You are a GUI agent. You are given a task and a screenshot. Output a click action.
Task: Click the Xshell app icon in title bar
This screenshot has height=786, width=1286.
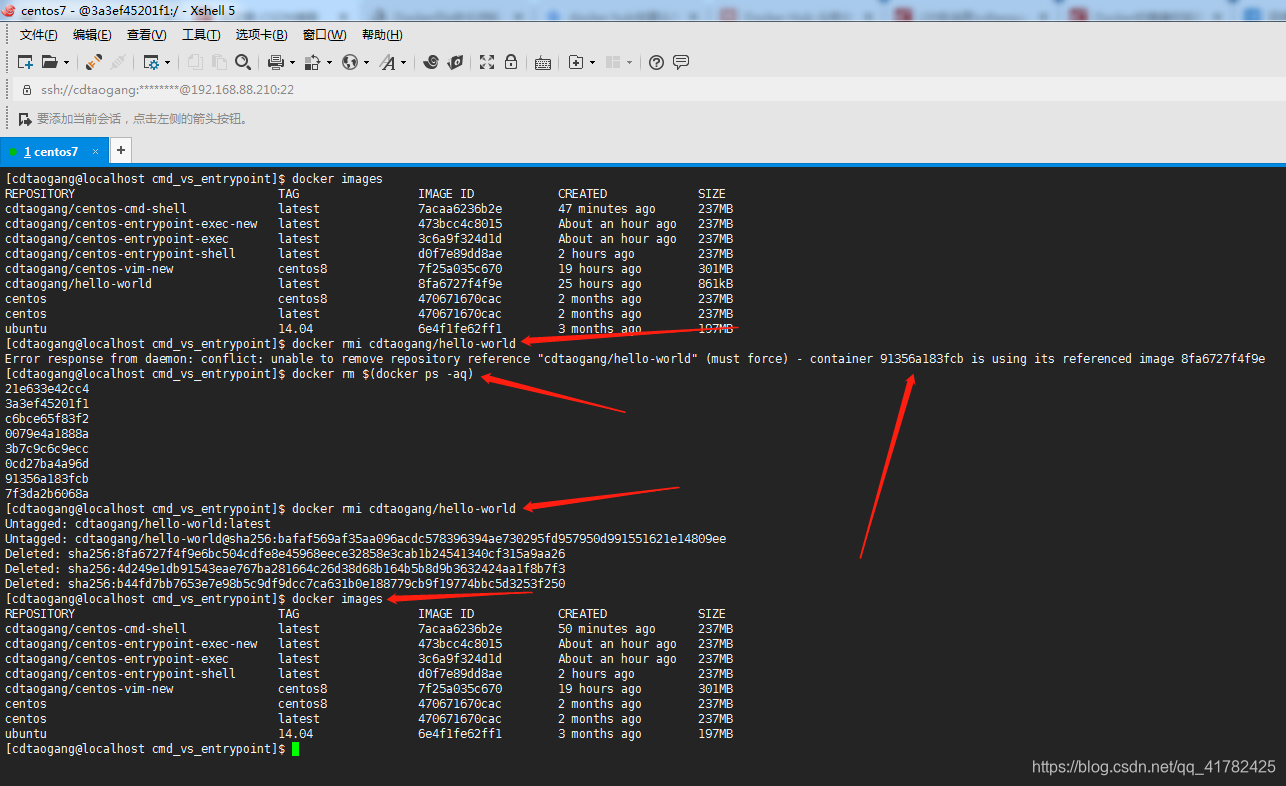coord(9,10)
